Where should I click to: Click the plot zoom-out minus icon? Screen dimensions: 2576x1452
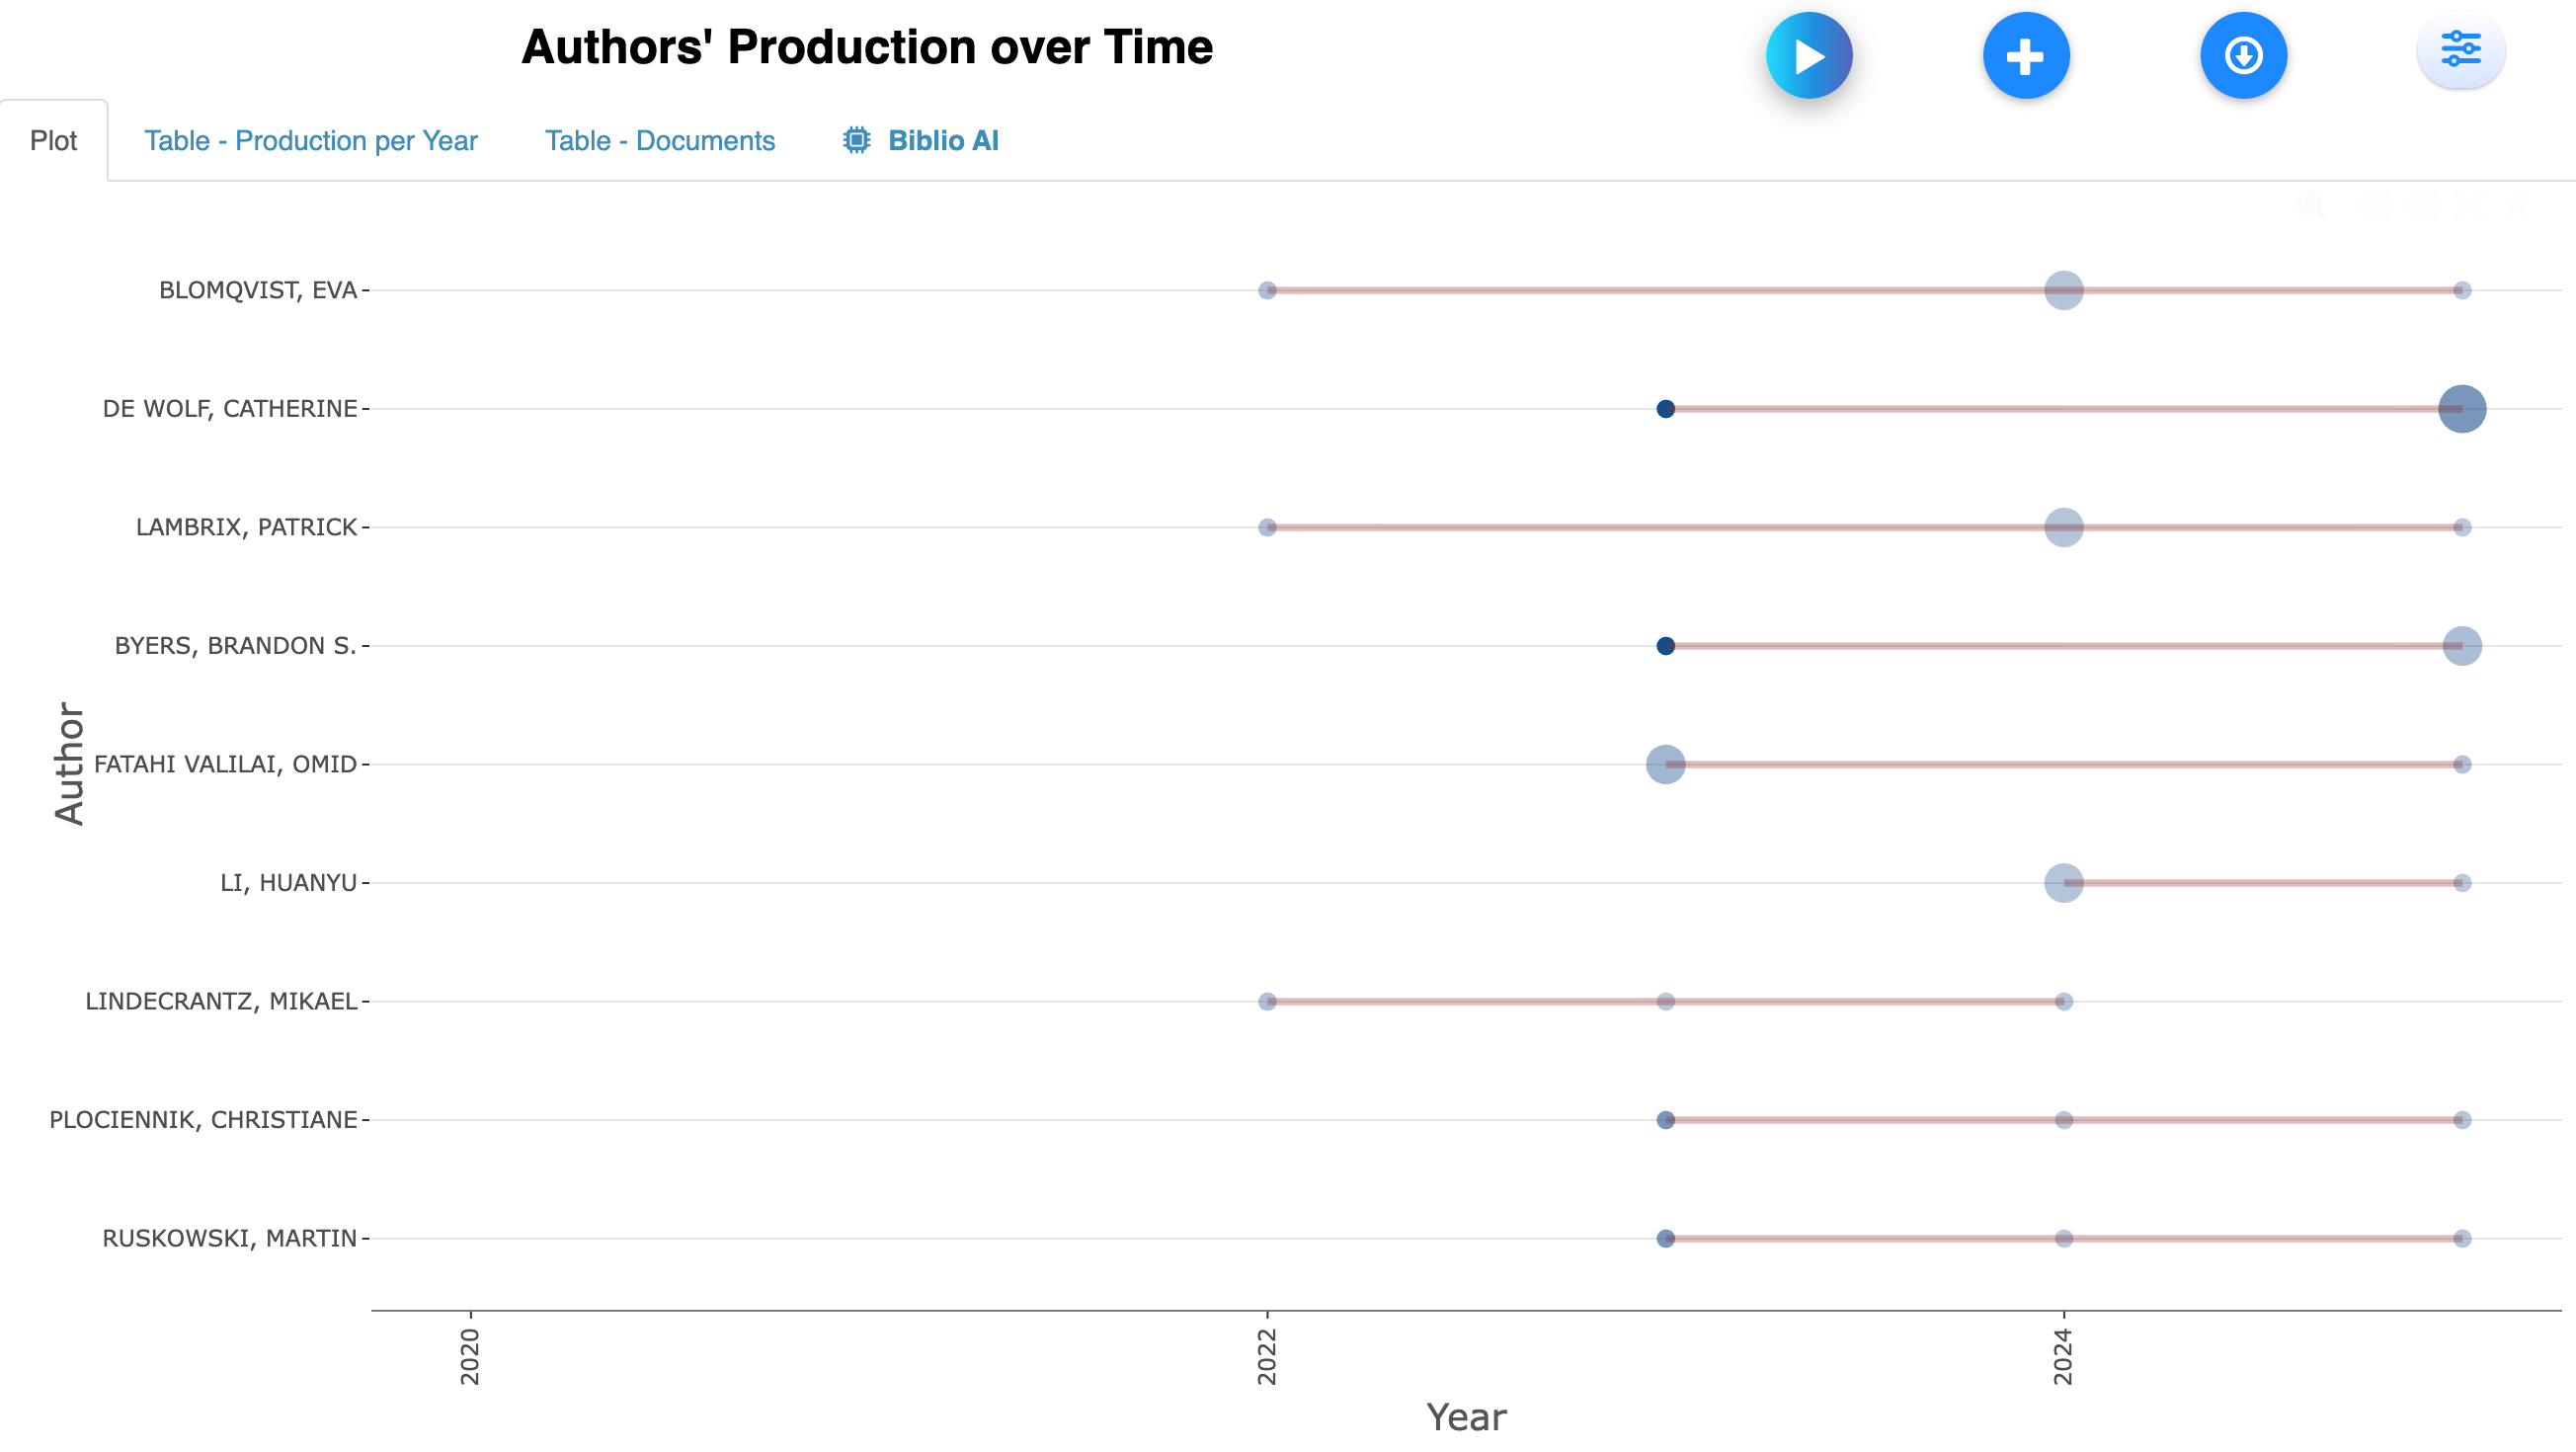click(x=2422, y=206)
